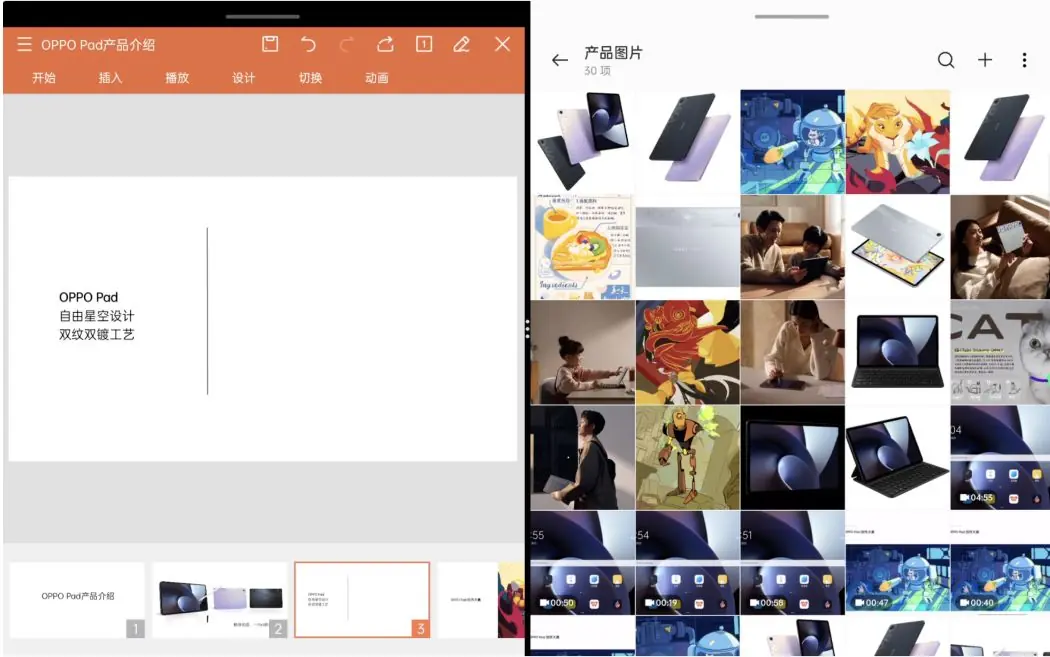Redo using the greyed curved arrow icon
The image size is (1050, 657).
pos(346,44)
